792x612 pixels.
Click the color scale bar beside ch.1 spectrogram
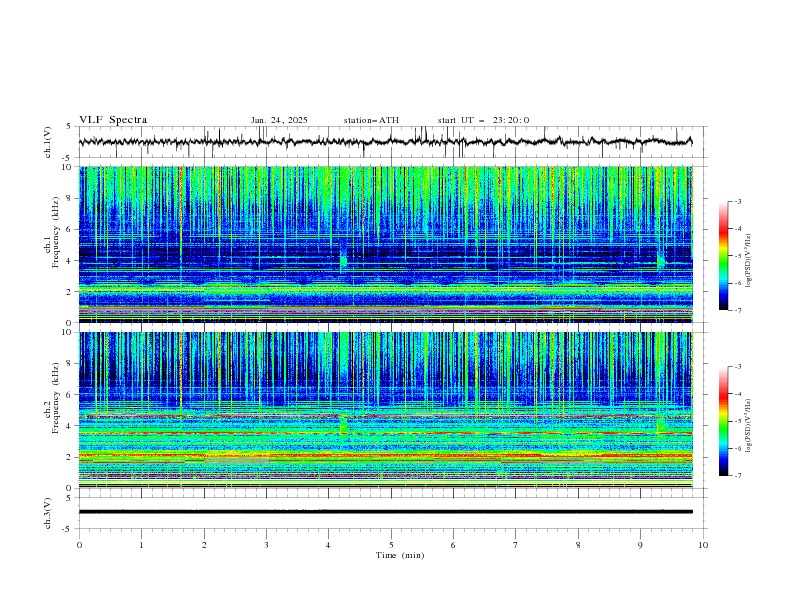724,256
